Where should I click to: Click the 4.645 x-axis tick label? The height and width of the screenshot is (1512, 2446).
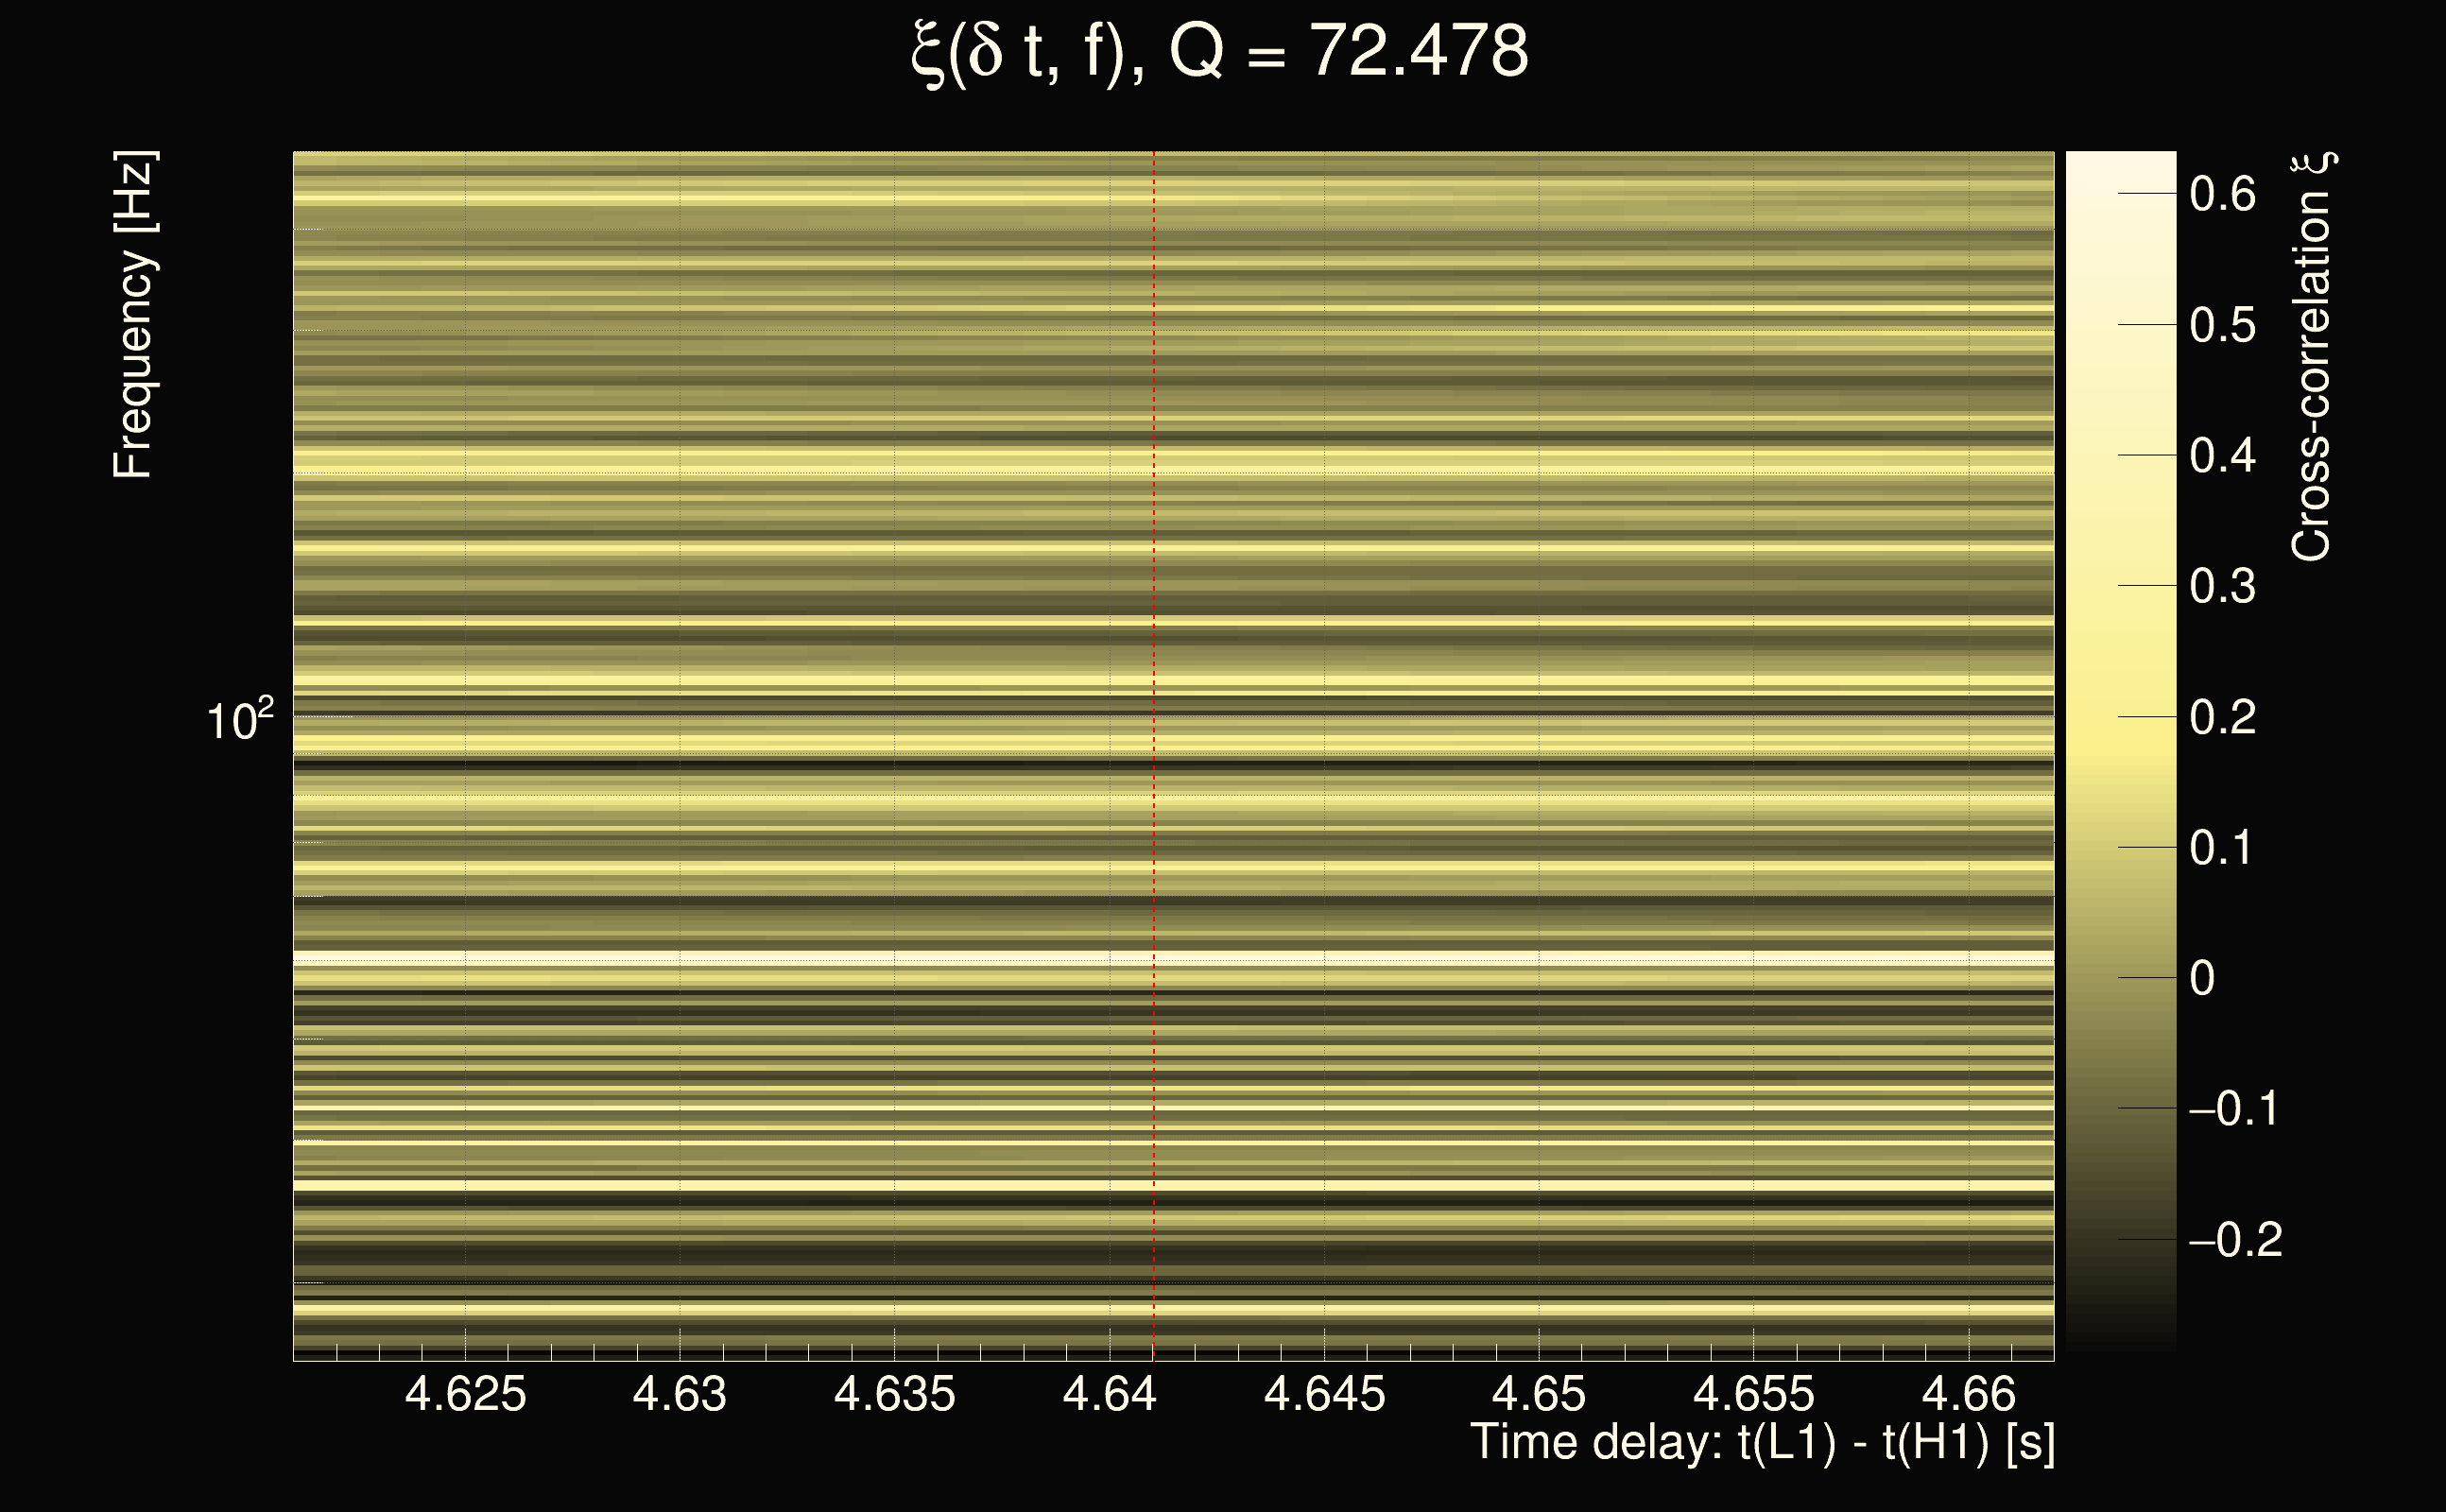coord(1324,1394)
